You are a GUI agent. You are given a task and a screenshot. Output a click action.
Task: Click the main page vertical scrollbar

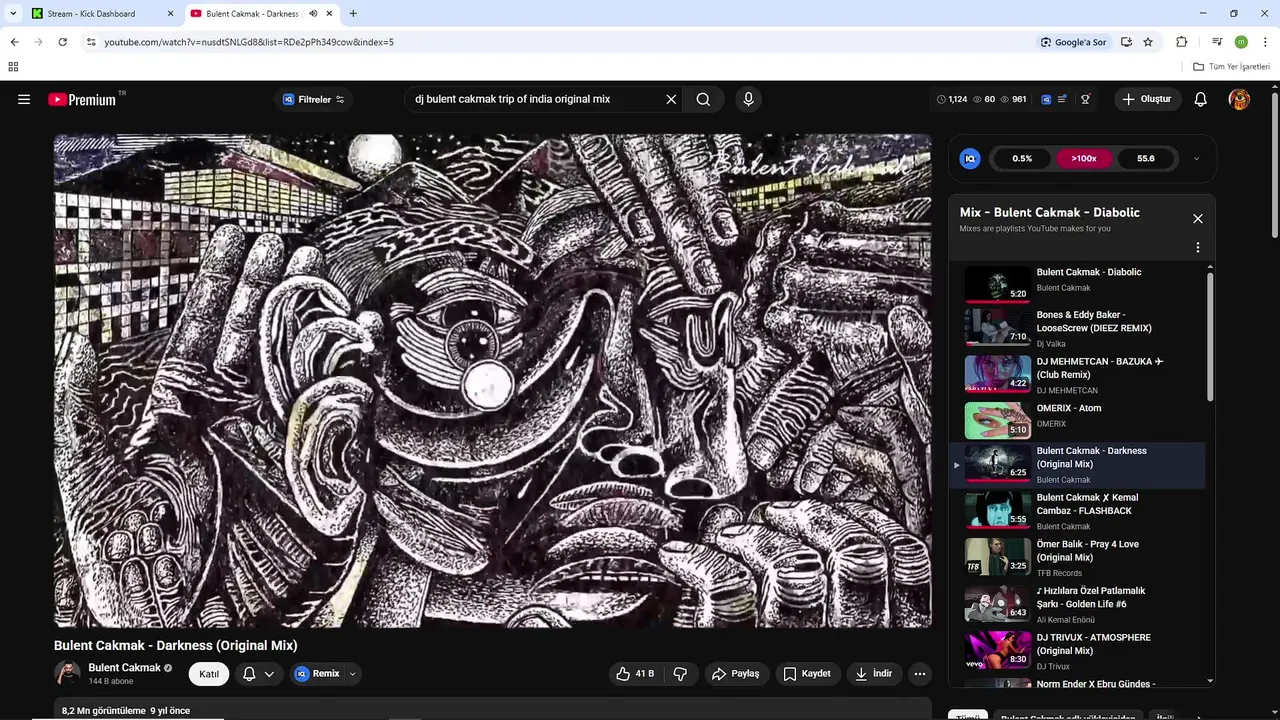(x=1274, y=166)
